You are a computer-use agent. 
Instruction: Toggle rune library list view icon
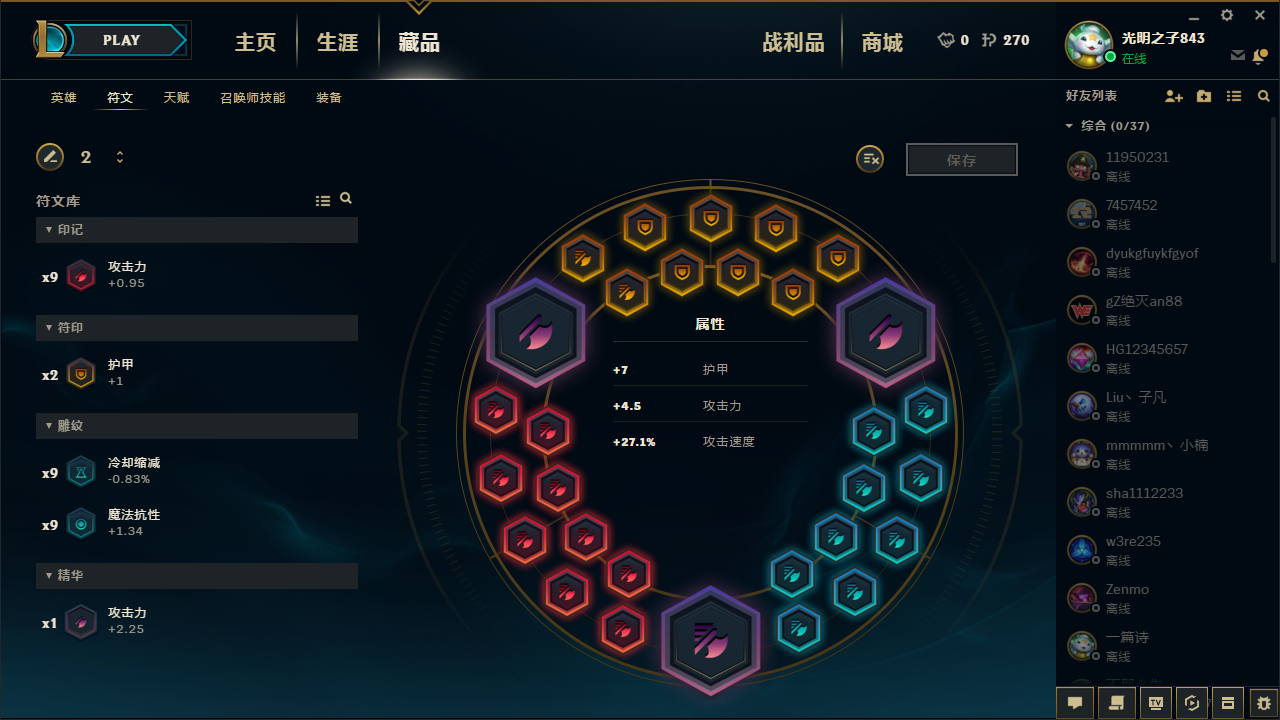tap(323, 201)
